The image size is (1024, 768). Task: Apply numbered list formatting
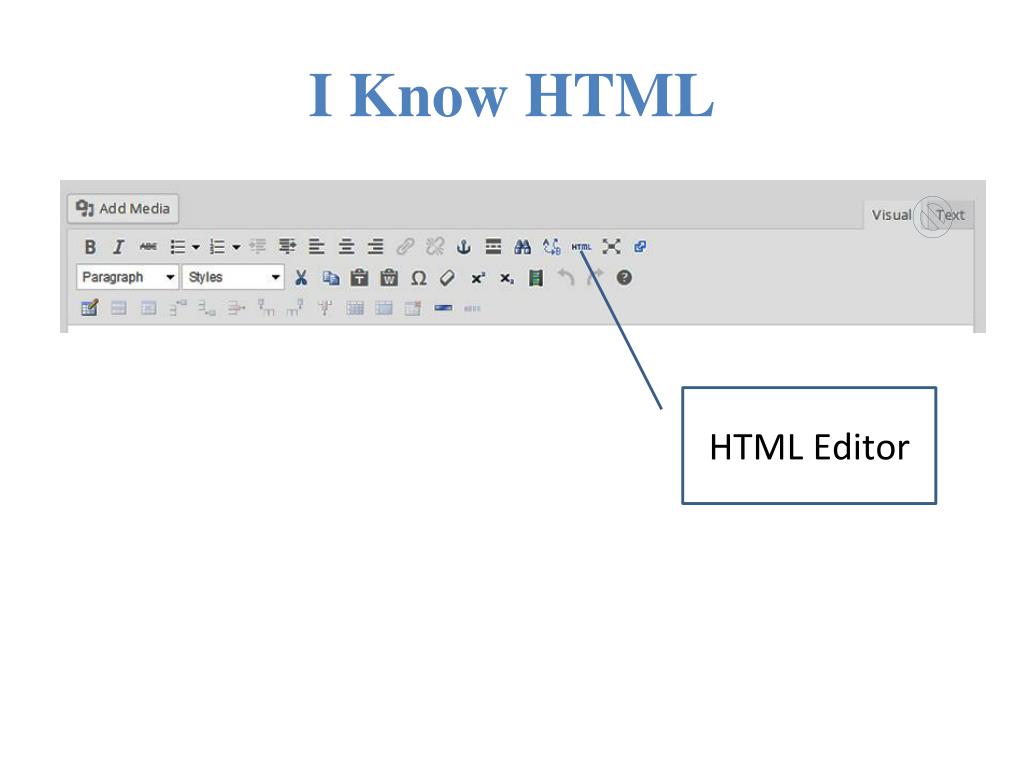click(x=217, y=247)
